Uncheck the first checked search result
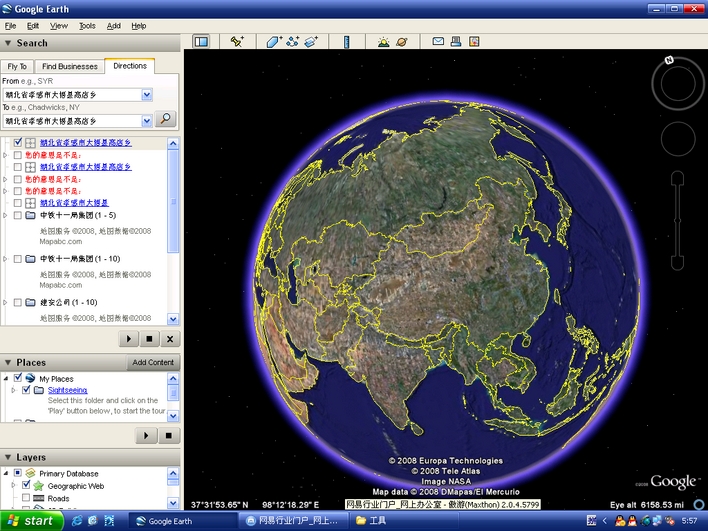Viewport: 708px width, 531px height. (18, 142)
